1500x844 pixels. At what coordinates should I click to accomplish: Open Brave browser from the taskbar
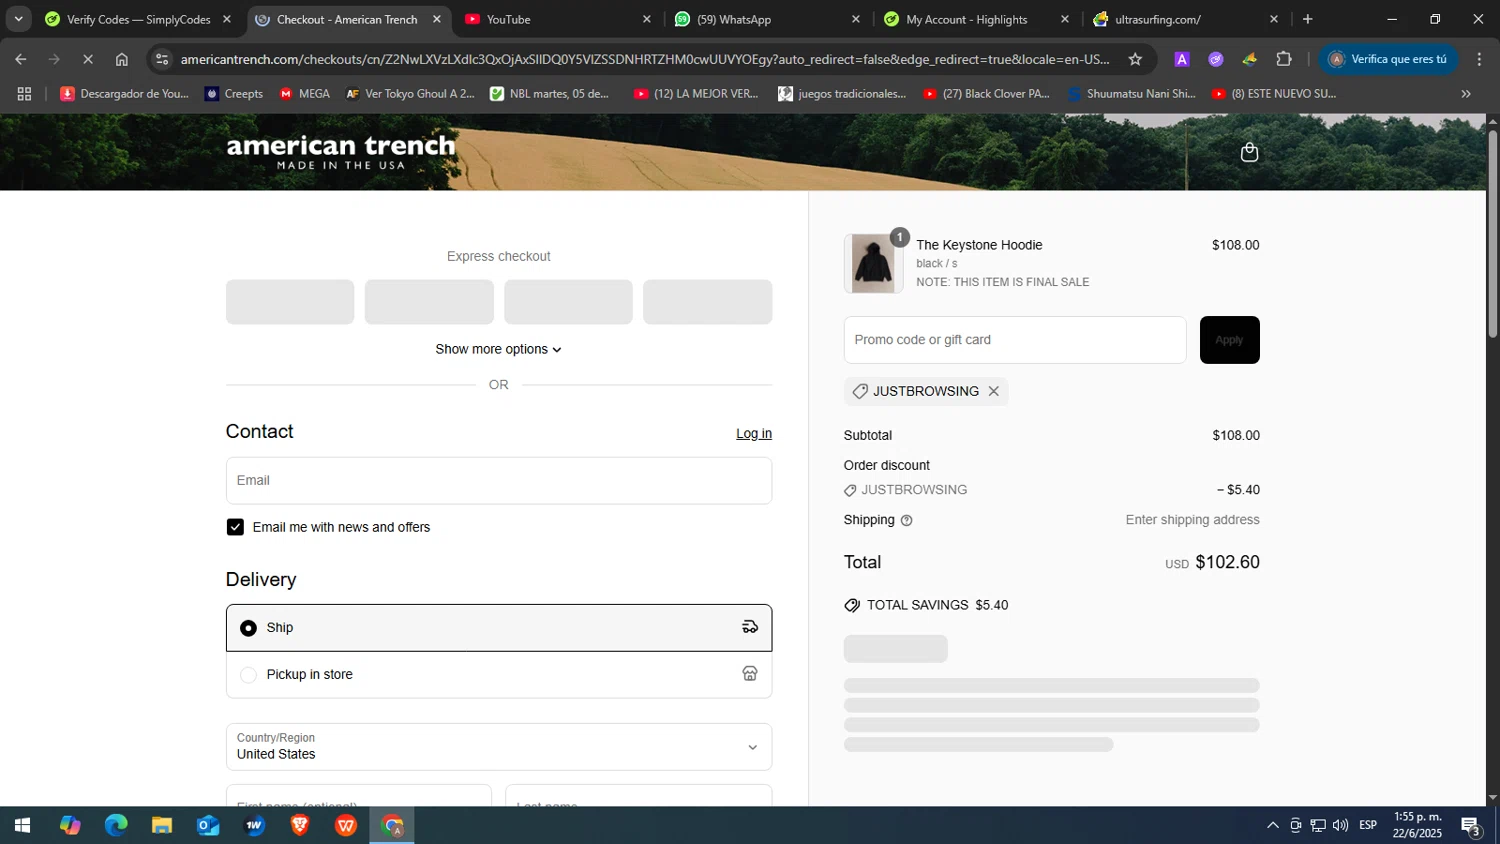tap(300, 825)
